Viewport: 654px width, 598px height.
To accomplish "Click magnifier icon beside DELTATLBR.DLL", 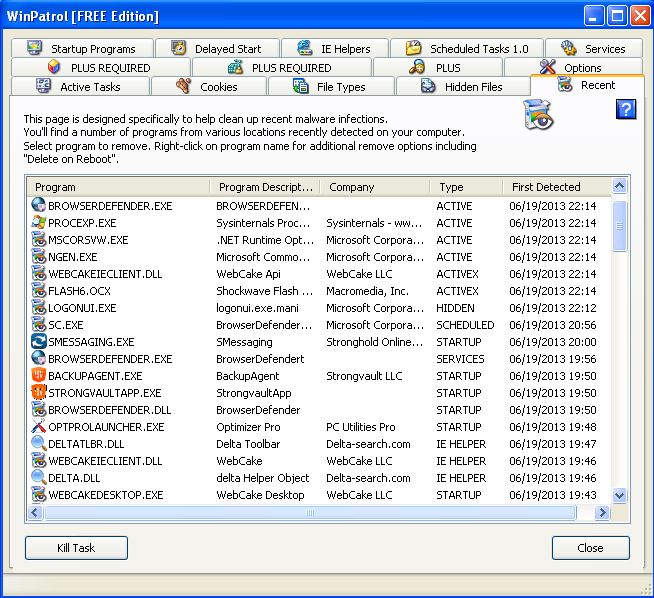I will click(x=38, y=443).
